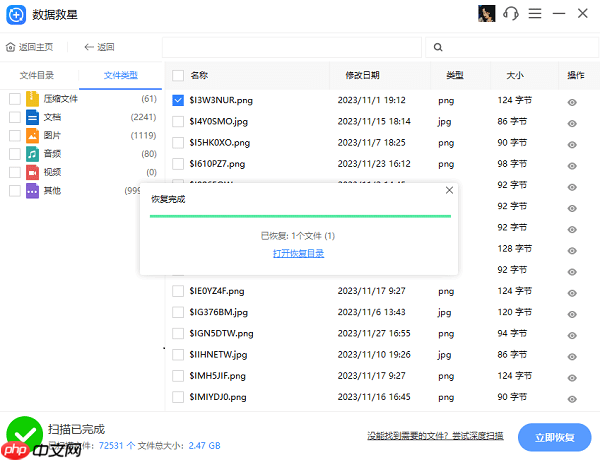The image size is (600, 460).
Task: Switch to the 文件目录 tab
Action: pos(37,75)
